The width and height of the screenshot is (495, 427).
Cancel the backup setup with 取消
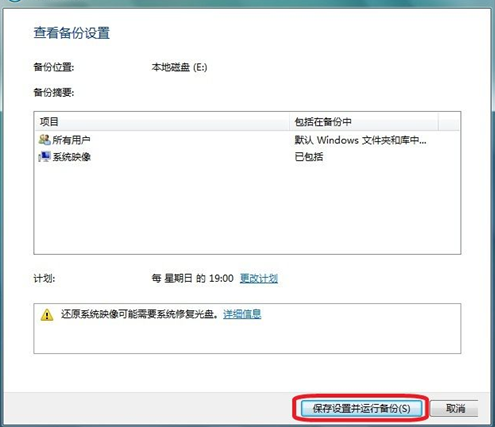point(455,408)
